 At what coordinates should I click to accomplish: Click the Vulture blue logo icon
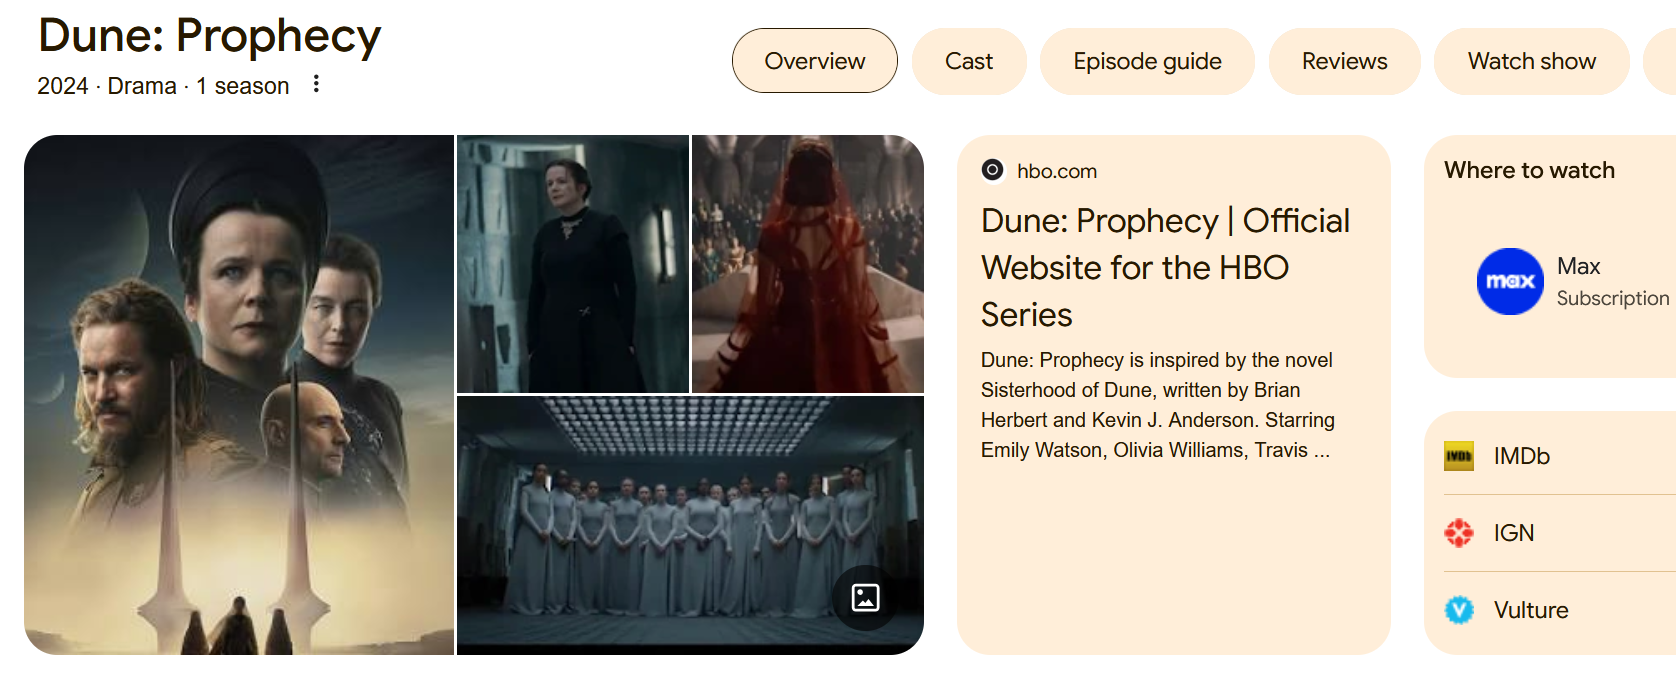[x=1459, y=610]
